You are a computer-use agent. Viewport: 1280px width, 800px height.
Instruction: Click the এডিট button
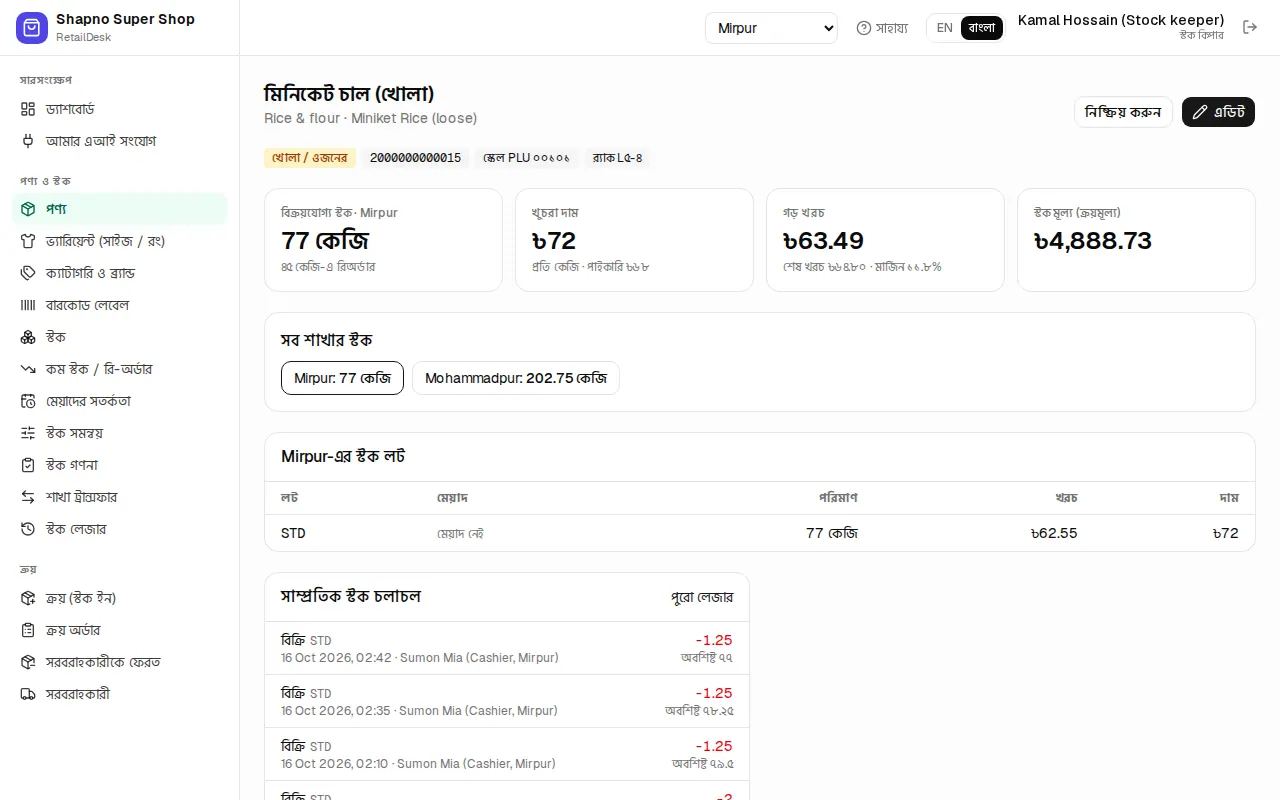1218,112
